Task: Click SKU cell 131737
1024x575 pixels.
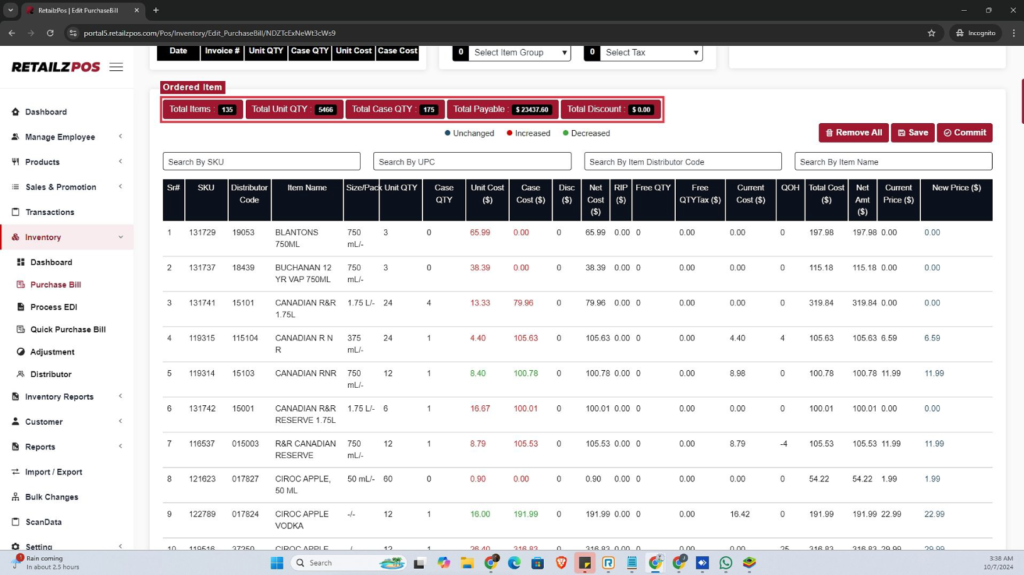Action: pos(202,267)
